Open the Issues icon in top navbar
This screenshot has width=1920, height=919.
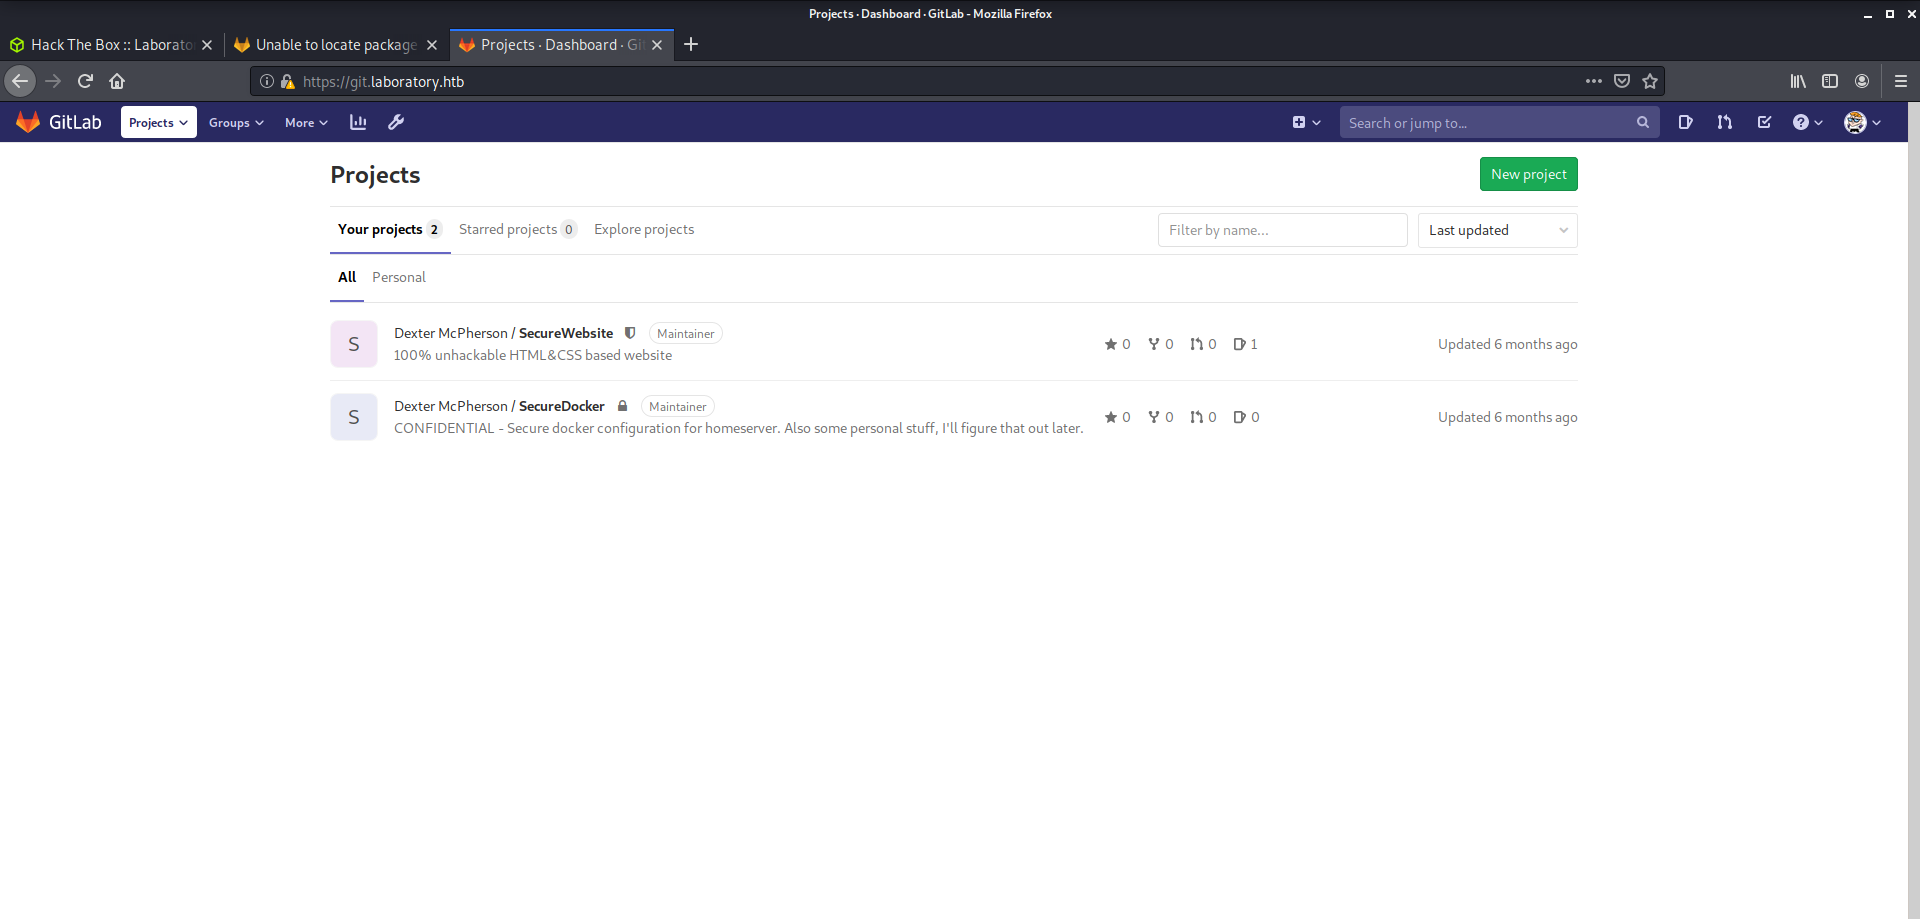(1685, 122)
